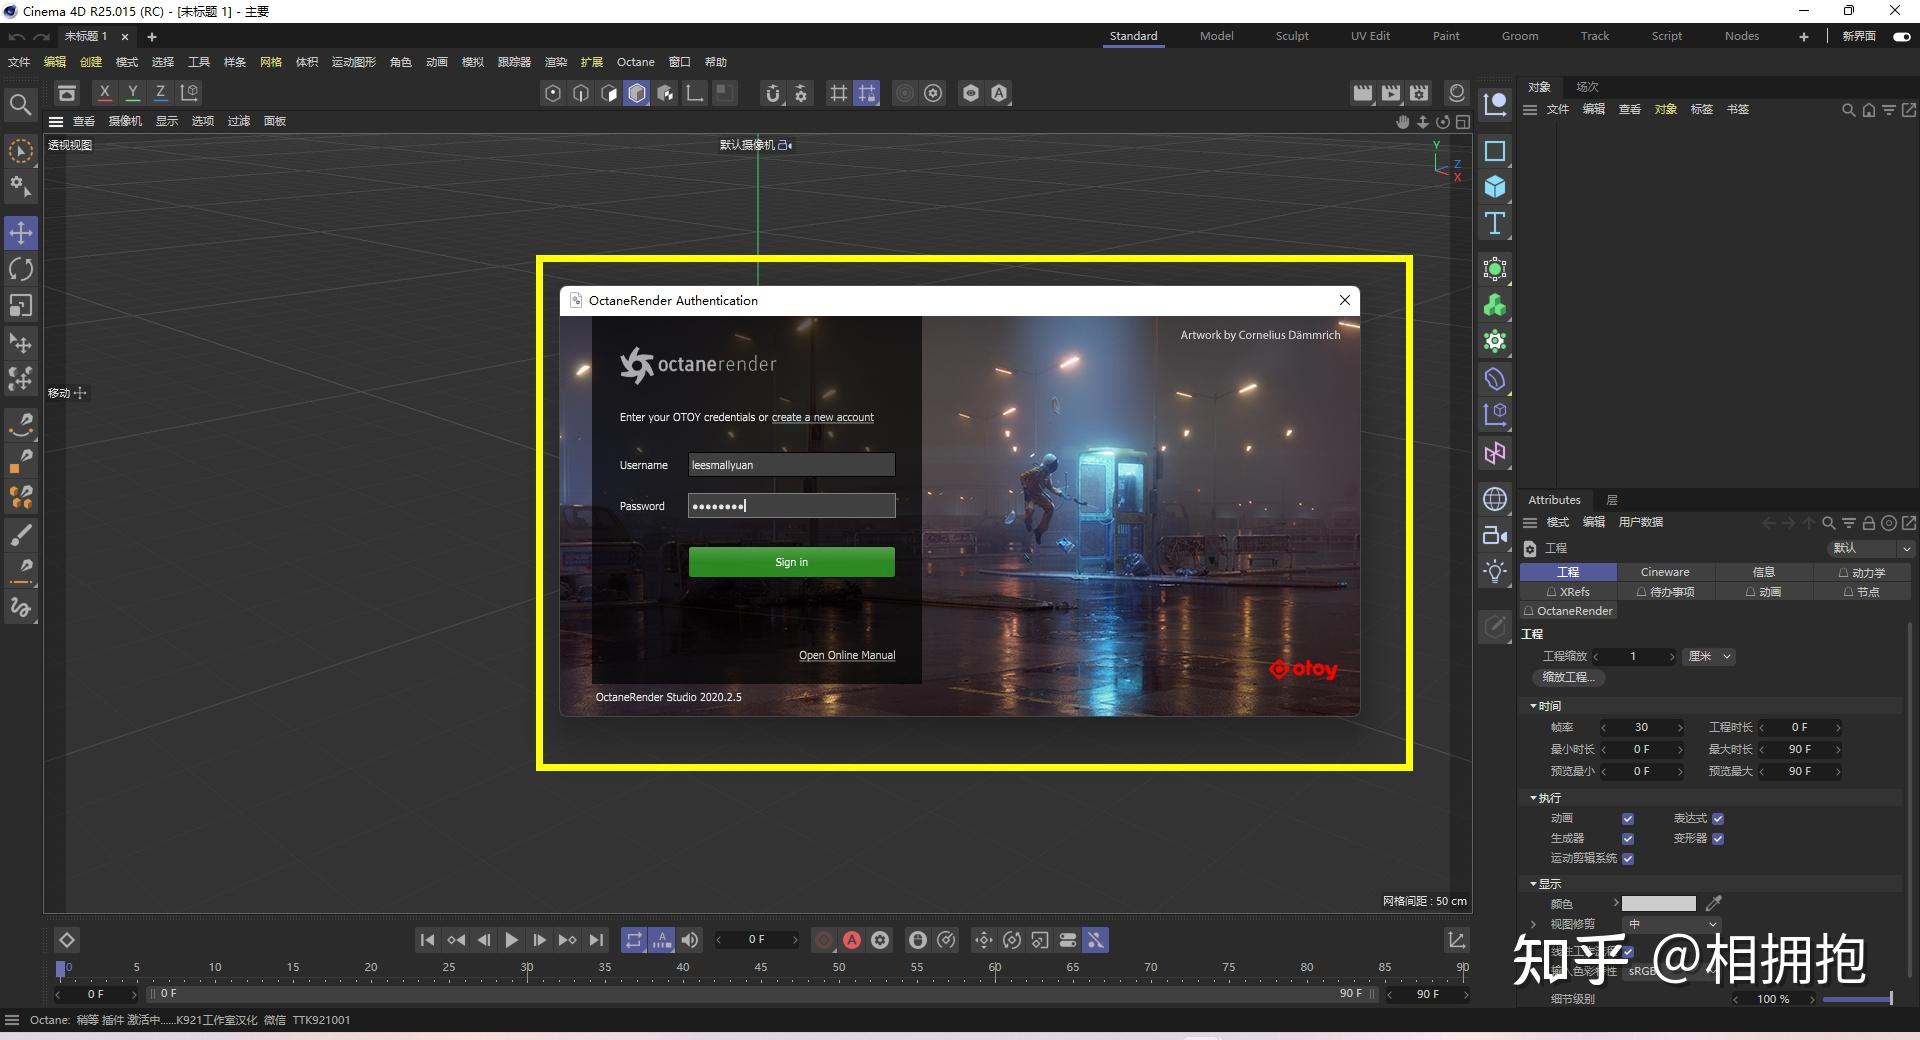
Task: Open the Open Online Manual link
Action: point(847,656)
